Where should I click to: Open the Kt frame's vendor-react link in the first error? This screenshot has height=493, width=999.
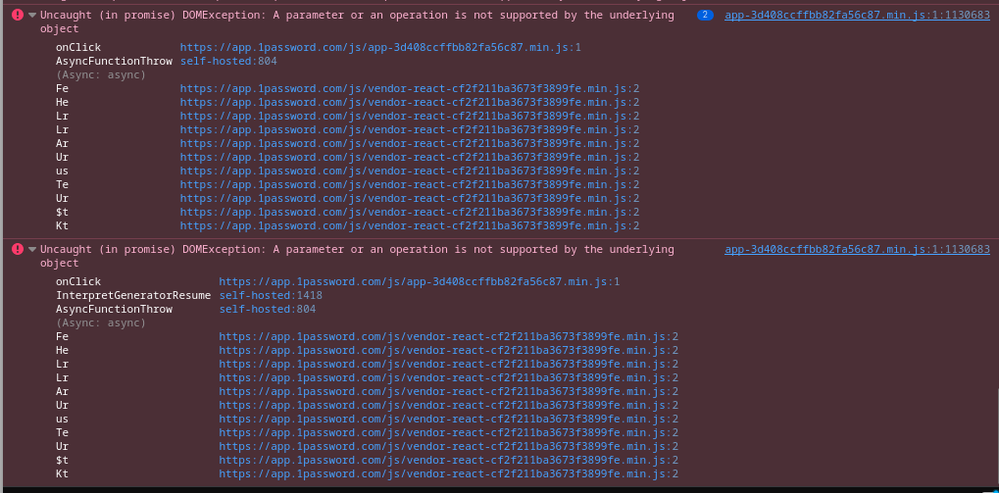pyautogui.click(x=409, y=226)
